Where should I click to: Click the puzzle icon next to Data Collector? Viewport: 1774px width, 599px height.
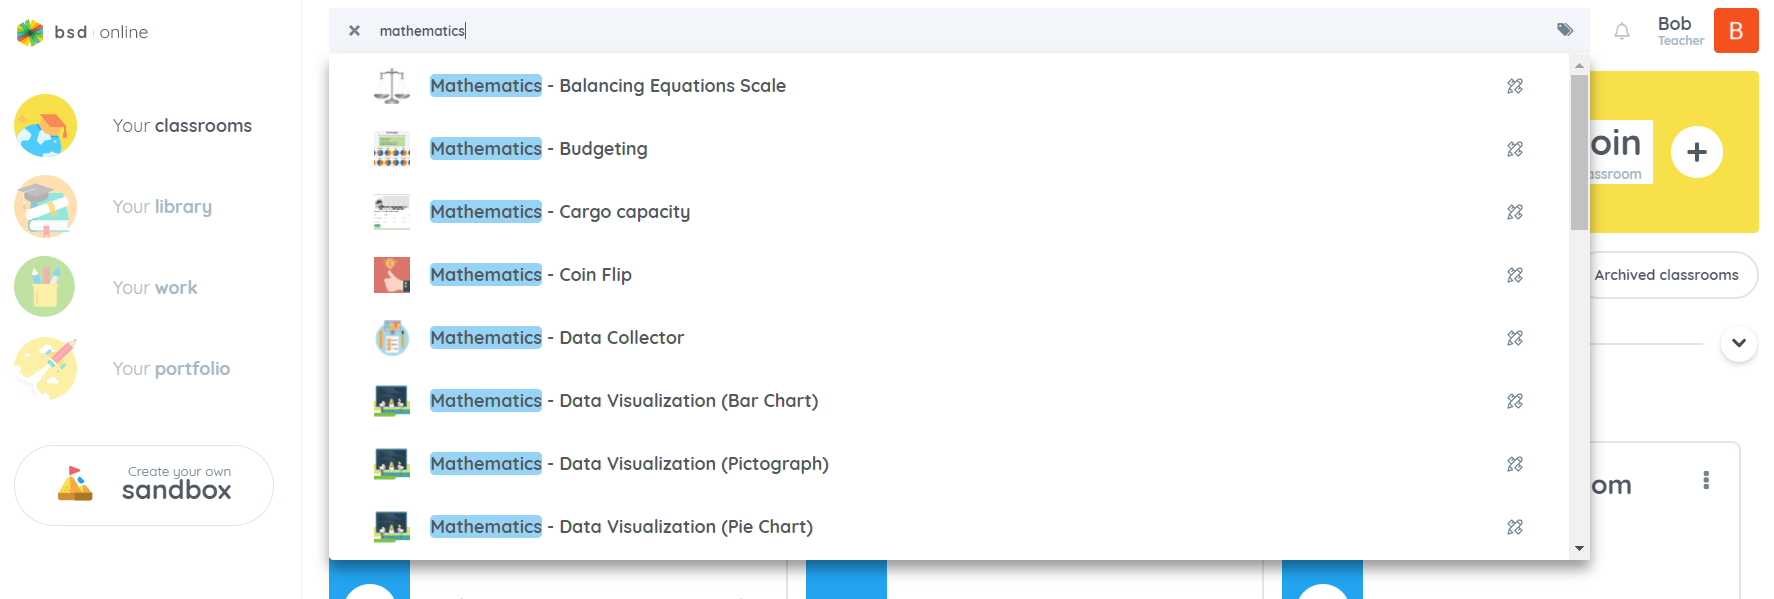coord(1515,338)
